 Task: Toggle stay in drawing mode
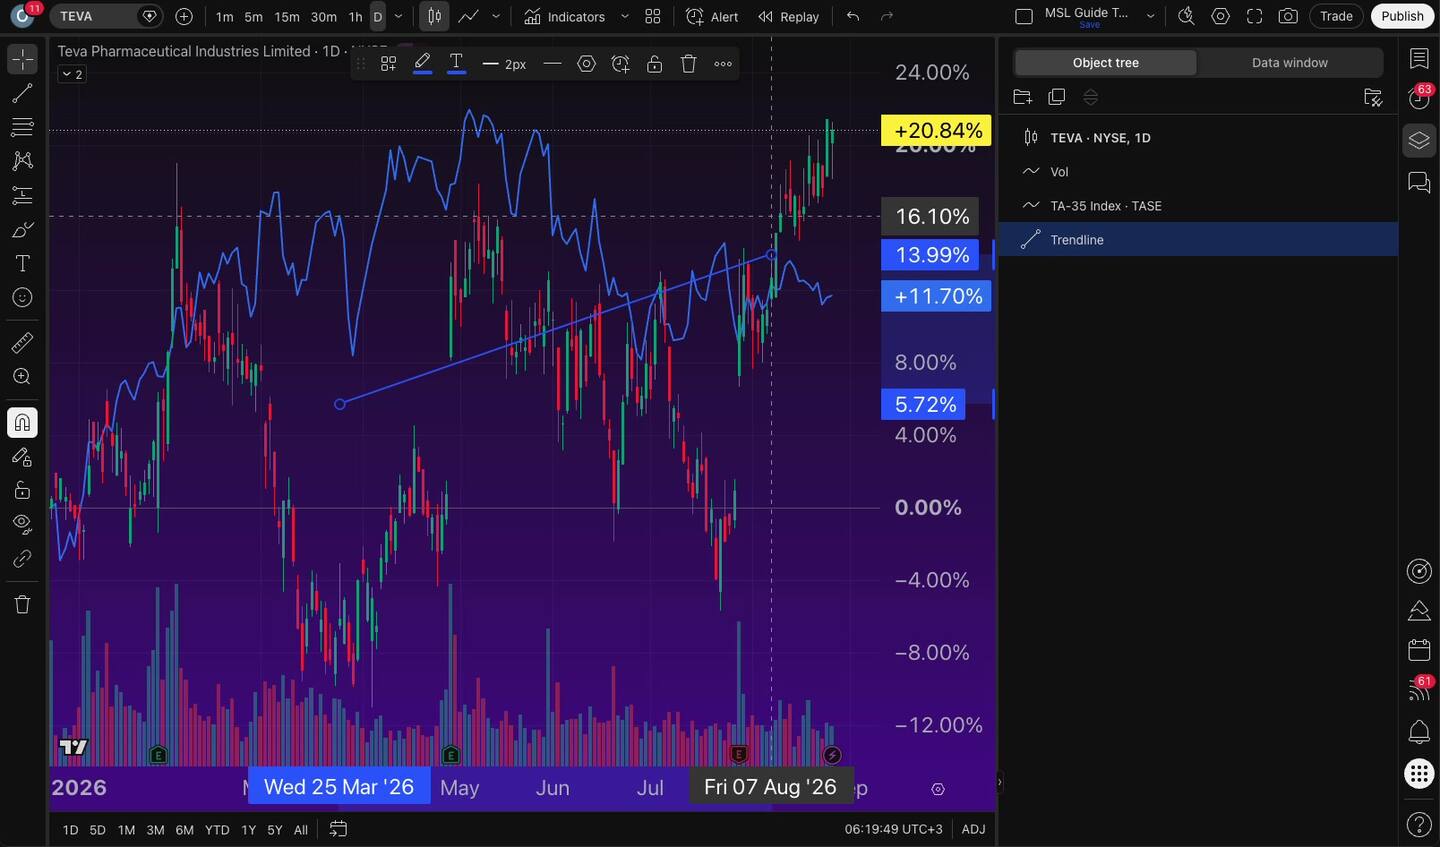[x=22, y=457]
